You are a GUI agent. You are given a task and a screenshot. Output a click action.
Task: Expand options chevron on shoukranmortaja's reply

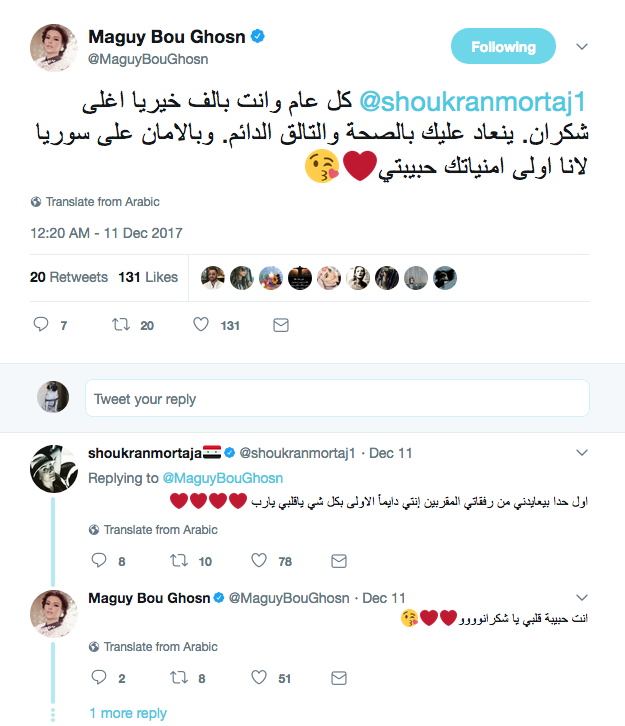pos(584,453)
